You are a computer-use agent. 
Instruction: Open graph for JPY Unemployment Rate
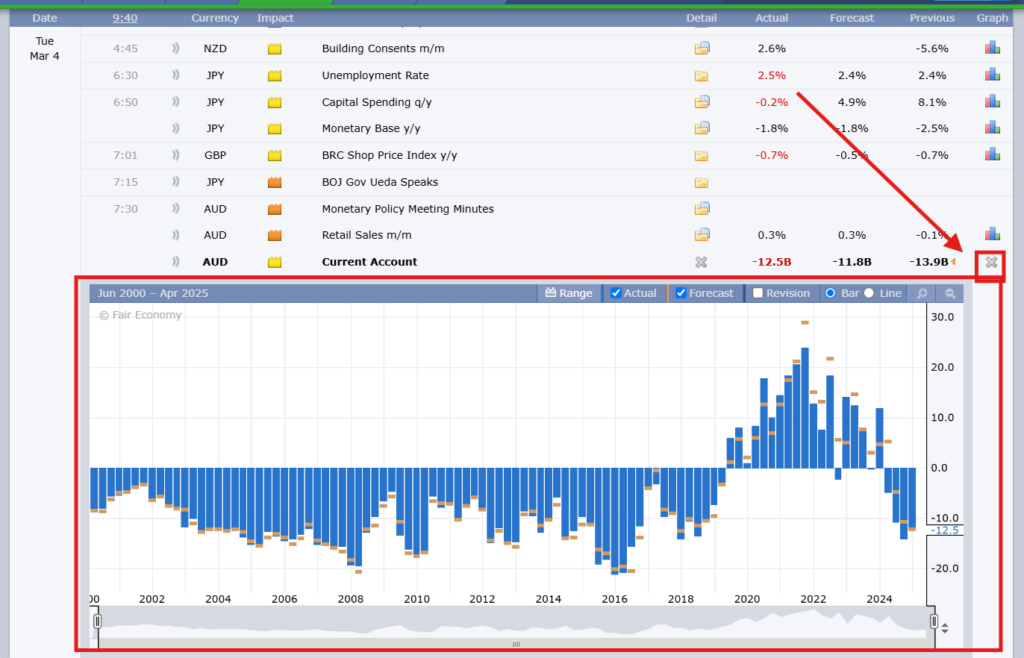pyautogui.click(x=992, y=74)
